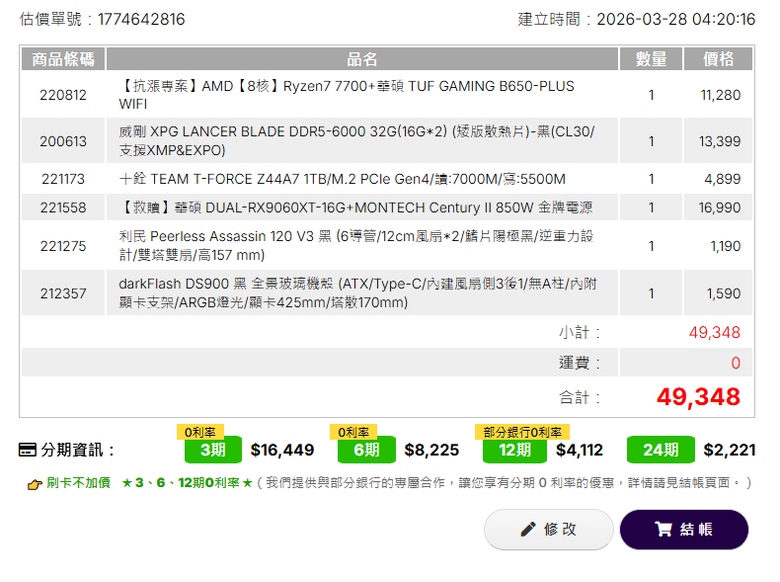
Task: Click the price 4,899
Action: tap(722, 179)
